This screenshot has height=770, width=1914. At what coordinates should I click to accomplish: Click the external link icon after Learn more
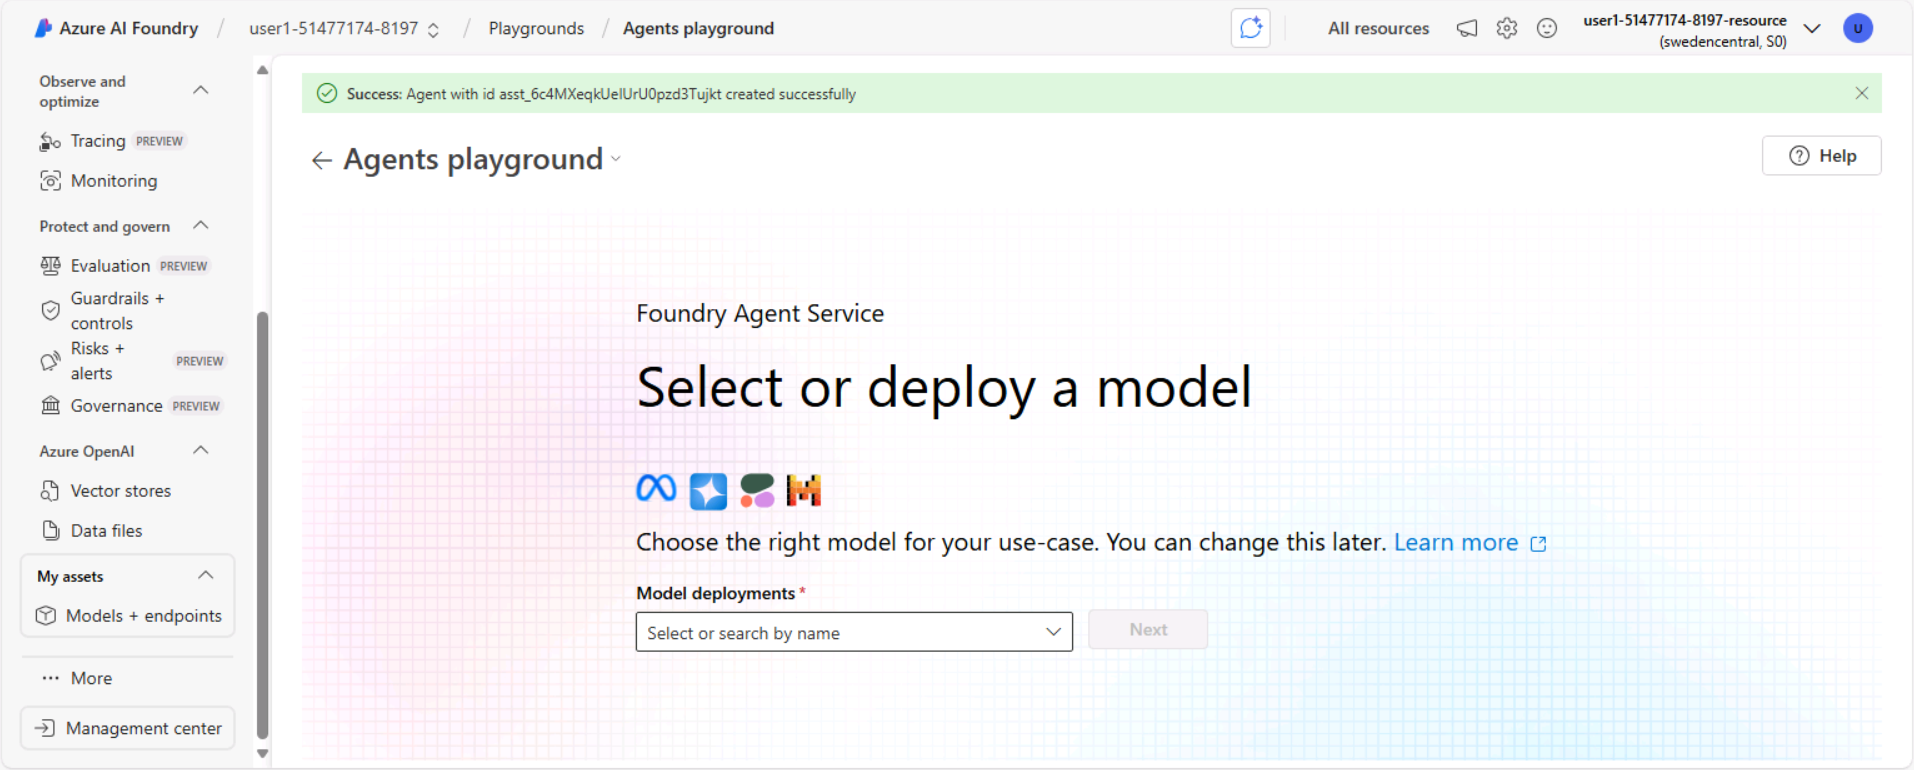pos(1538,544)
